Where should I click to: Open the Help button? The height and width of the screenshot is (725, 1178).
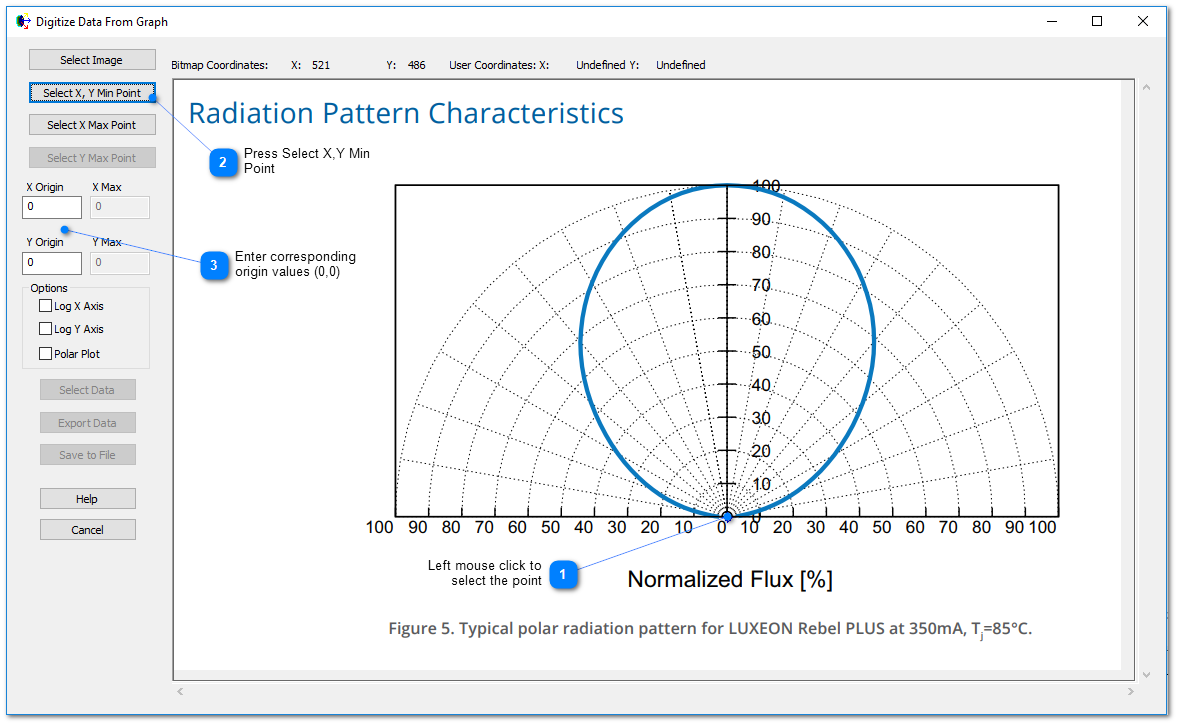pos(87,499)
